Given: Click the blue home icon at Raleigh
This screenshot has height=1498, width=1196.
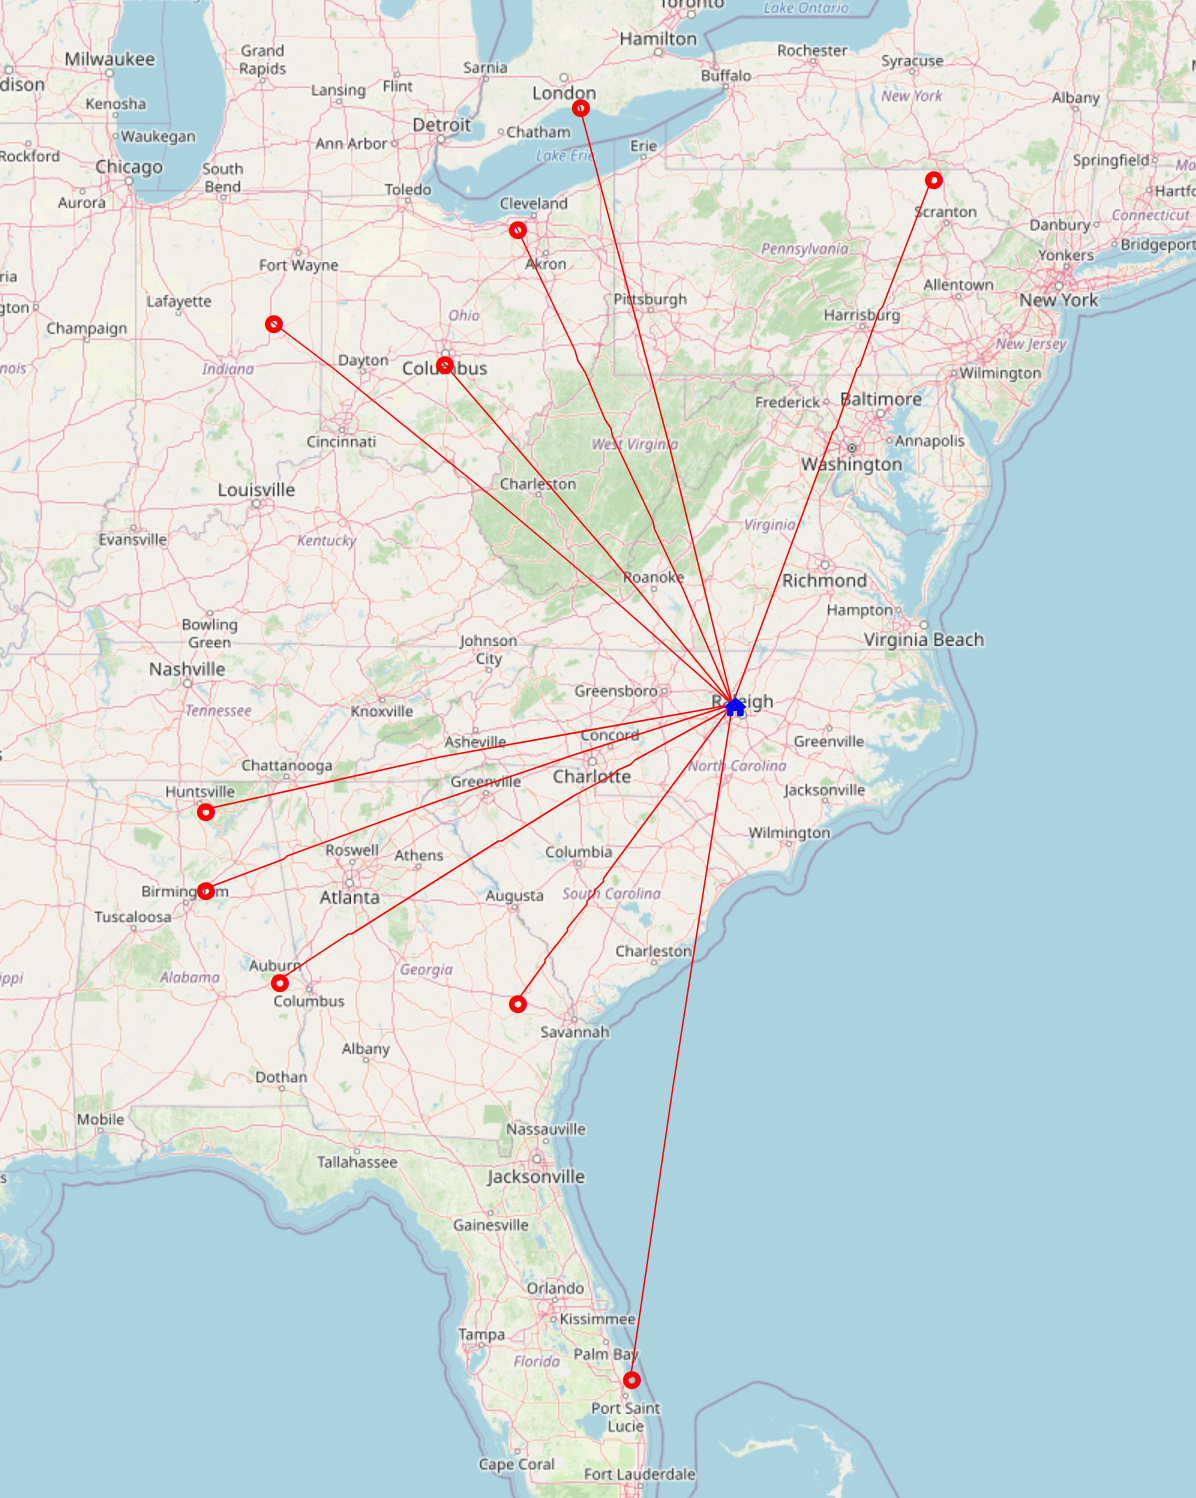Looking at the screenshot, I should [735, 707].
